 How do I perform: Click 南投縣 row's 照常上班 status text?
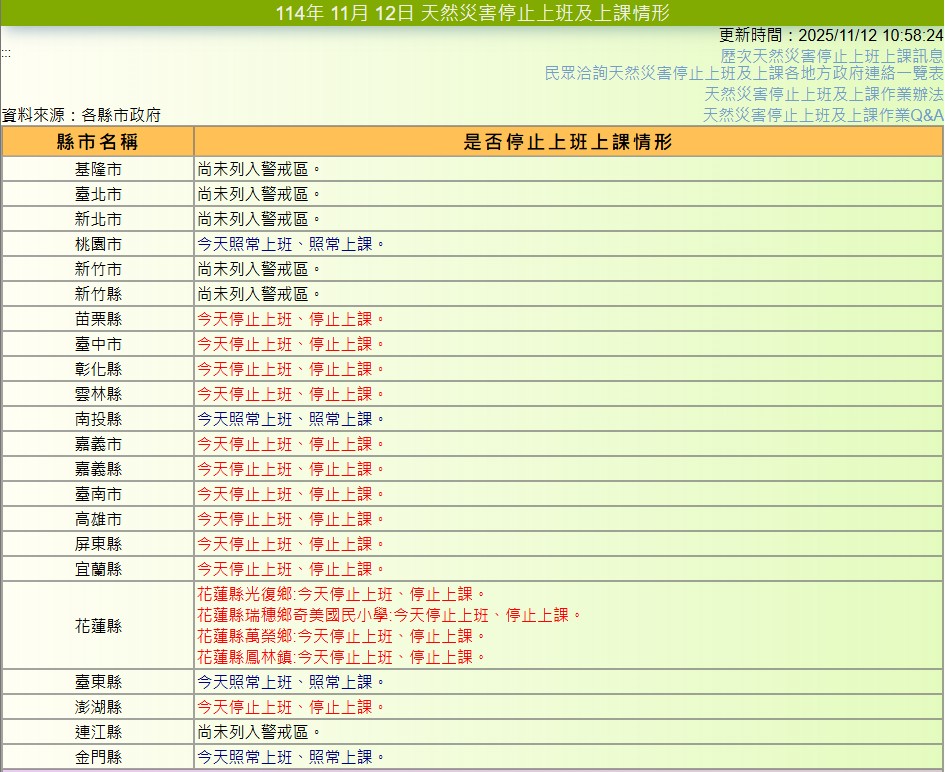290,419
